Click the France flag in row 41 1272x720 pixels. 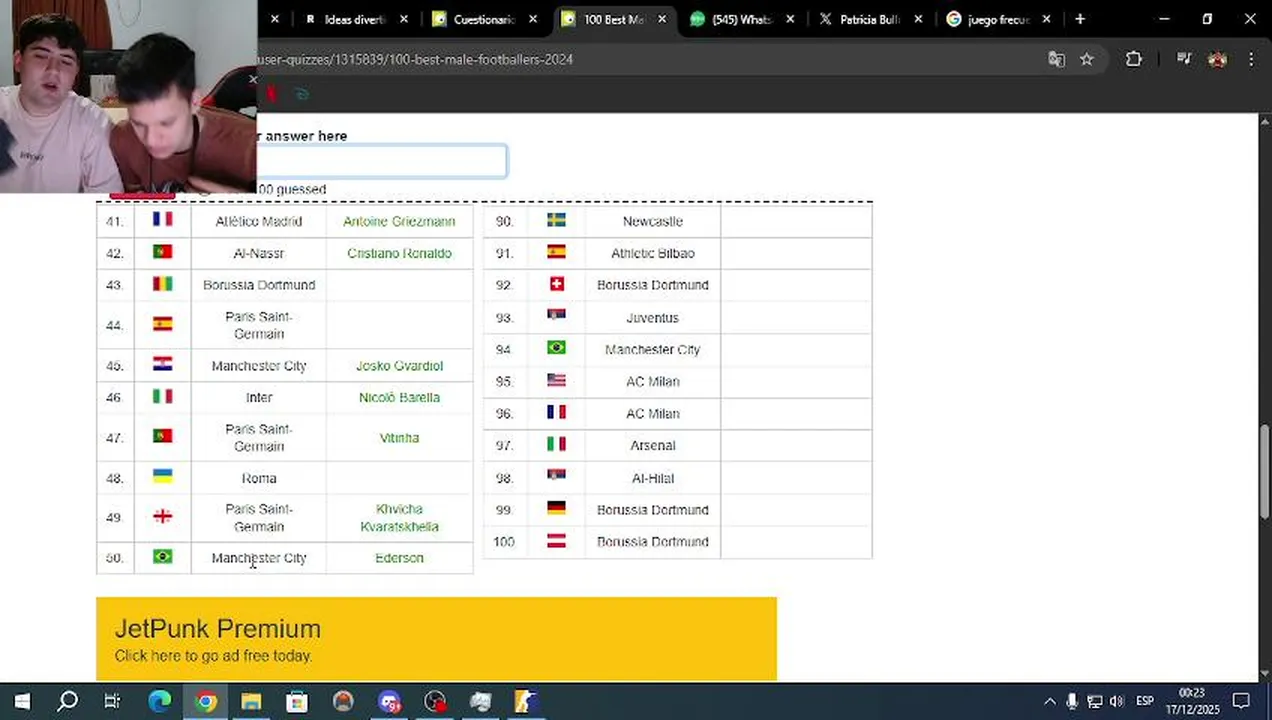click(162, 219)
